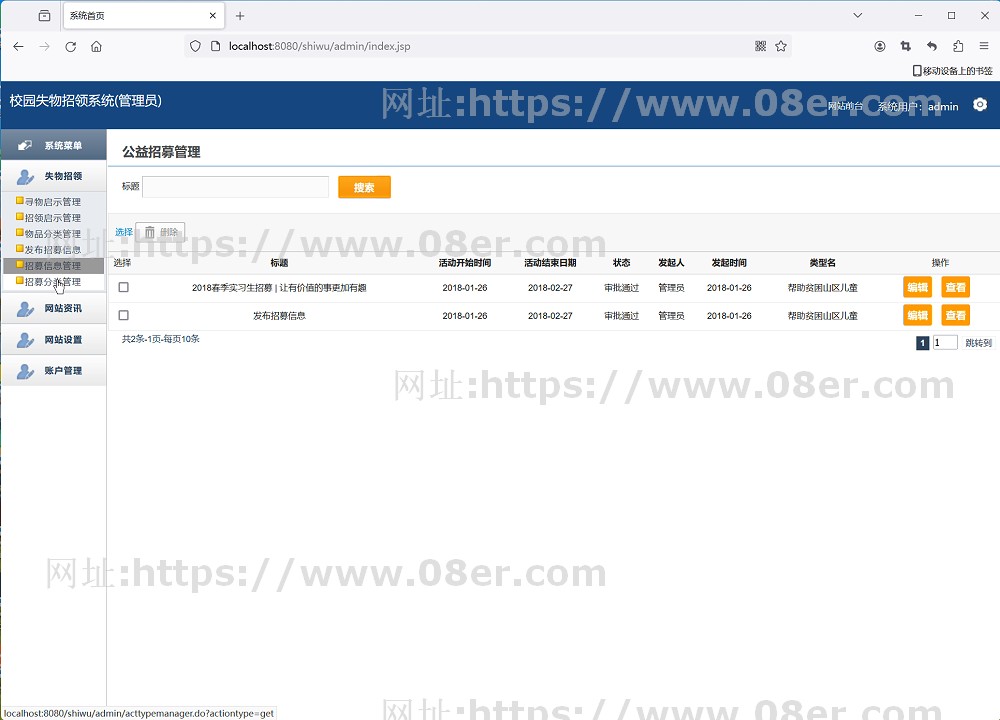Click 校园失物招领系统(管理员) title
Image resolution: width=1000 pixels, height=720 pixels.
[85, 101]
